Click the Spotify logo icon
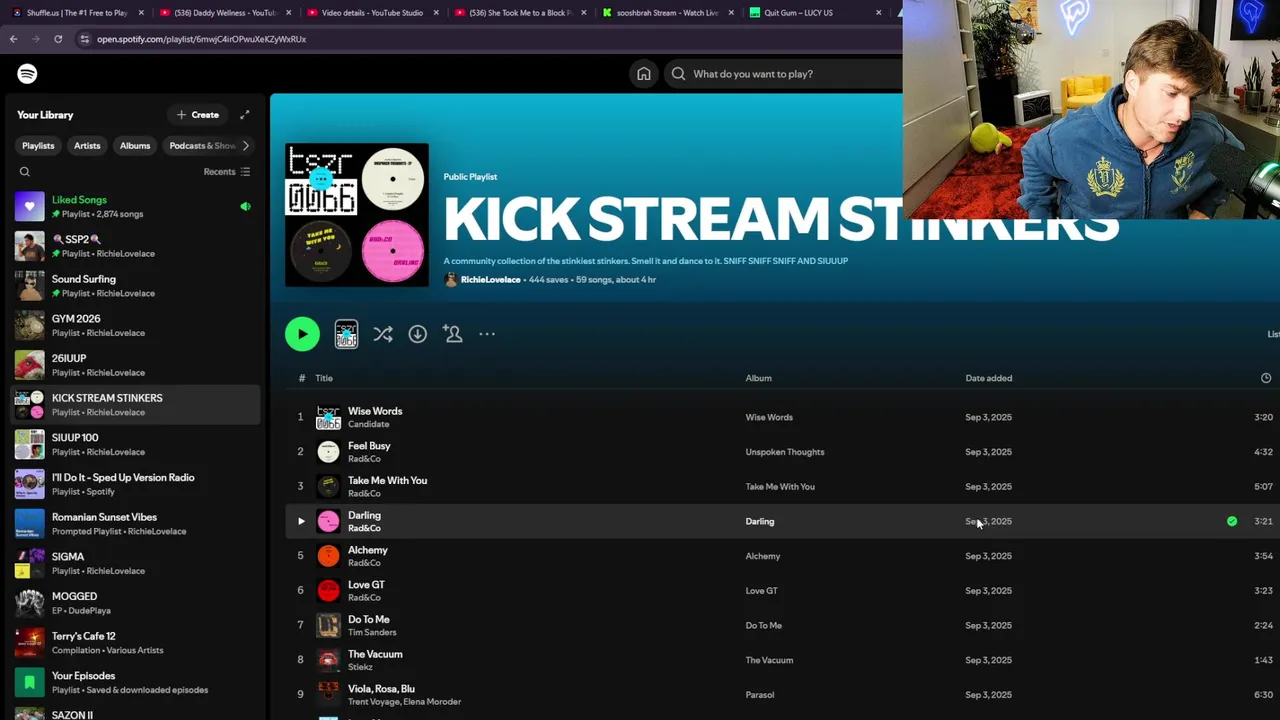 coord(27,74)
